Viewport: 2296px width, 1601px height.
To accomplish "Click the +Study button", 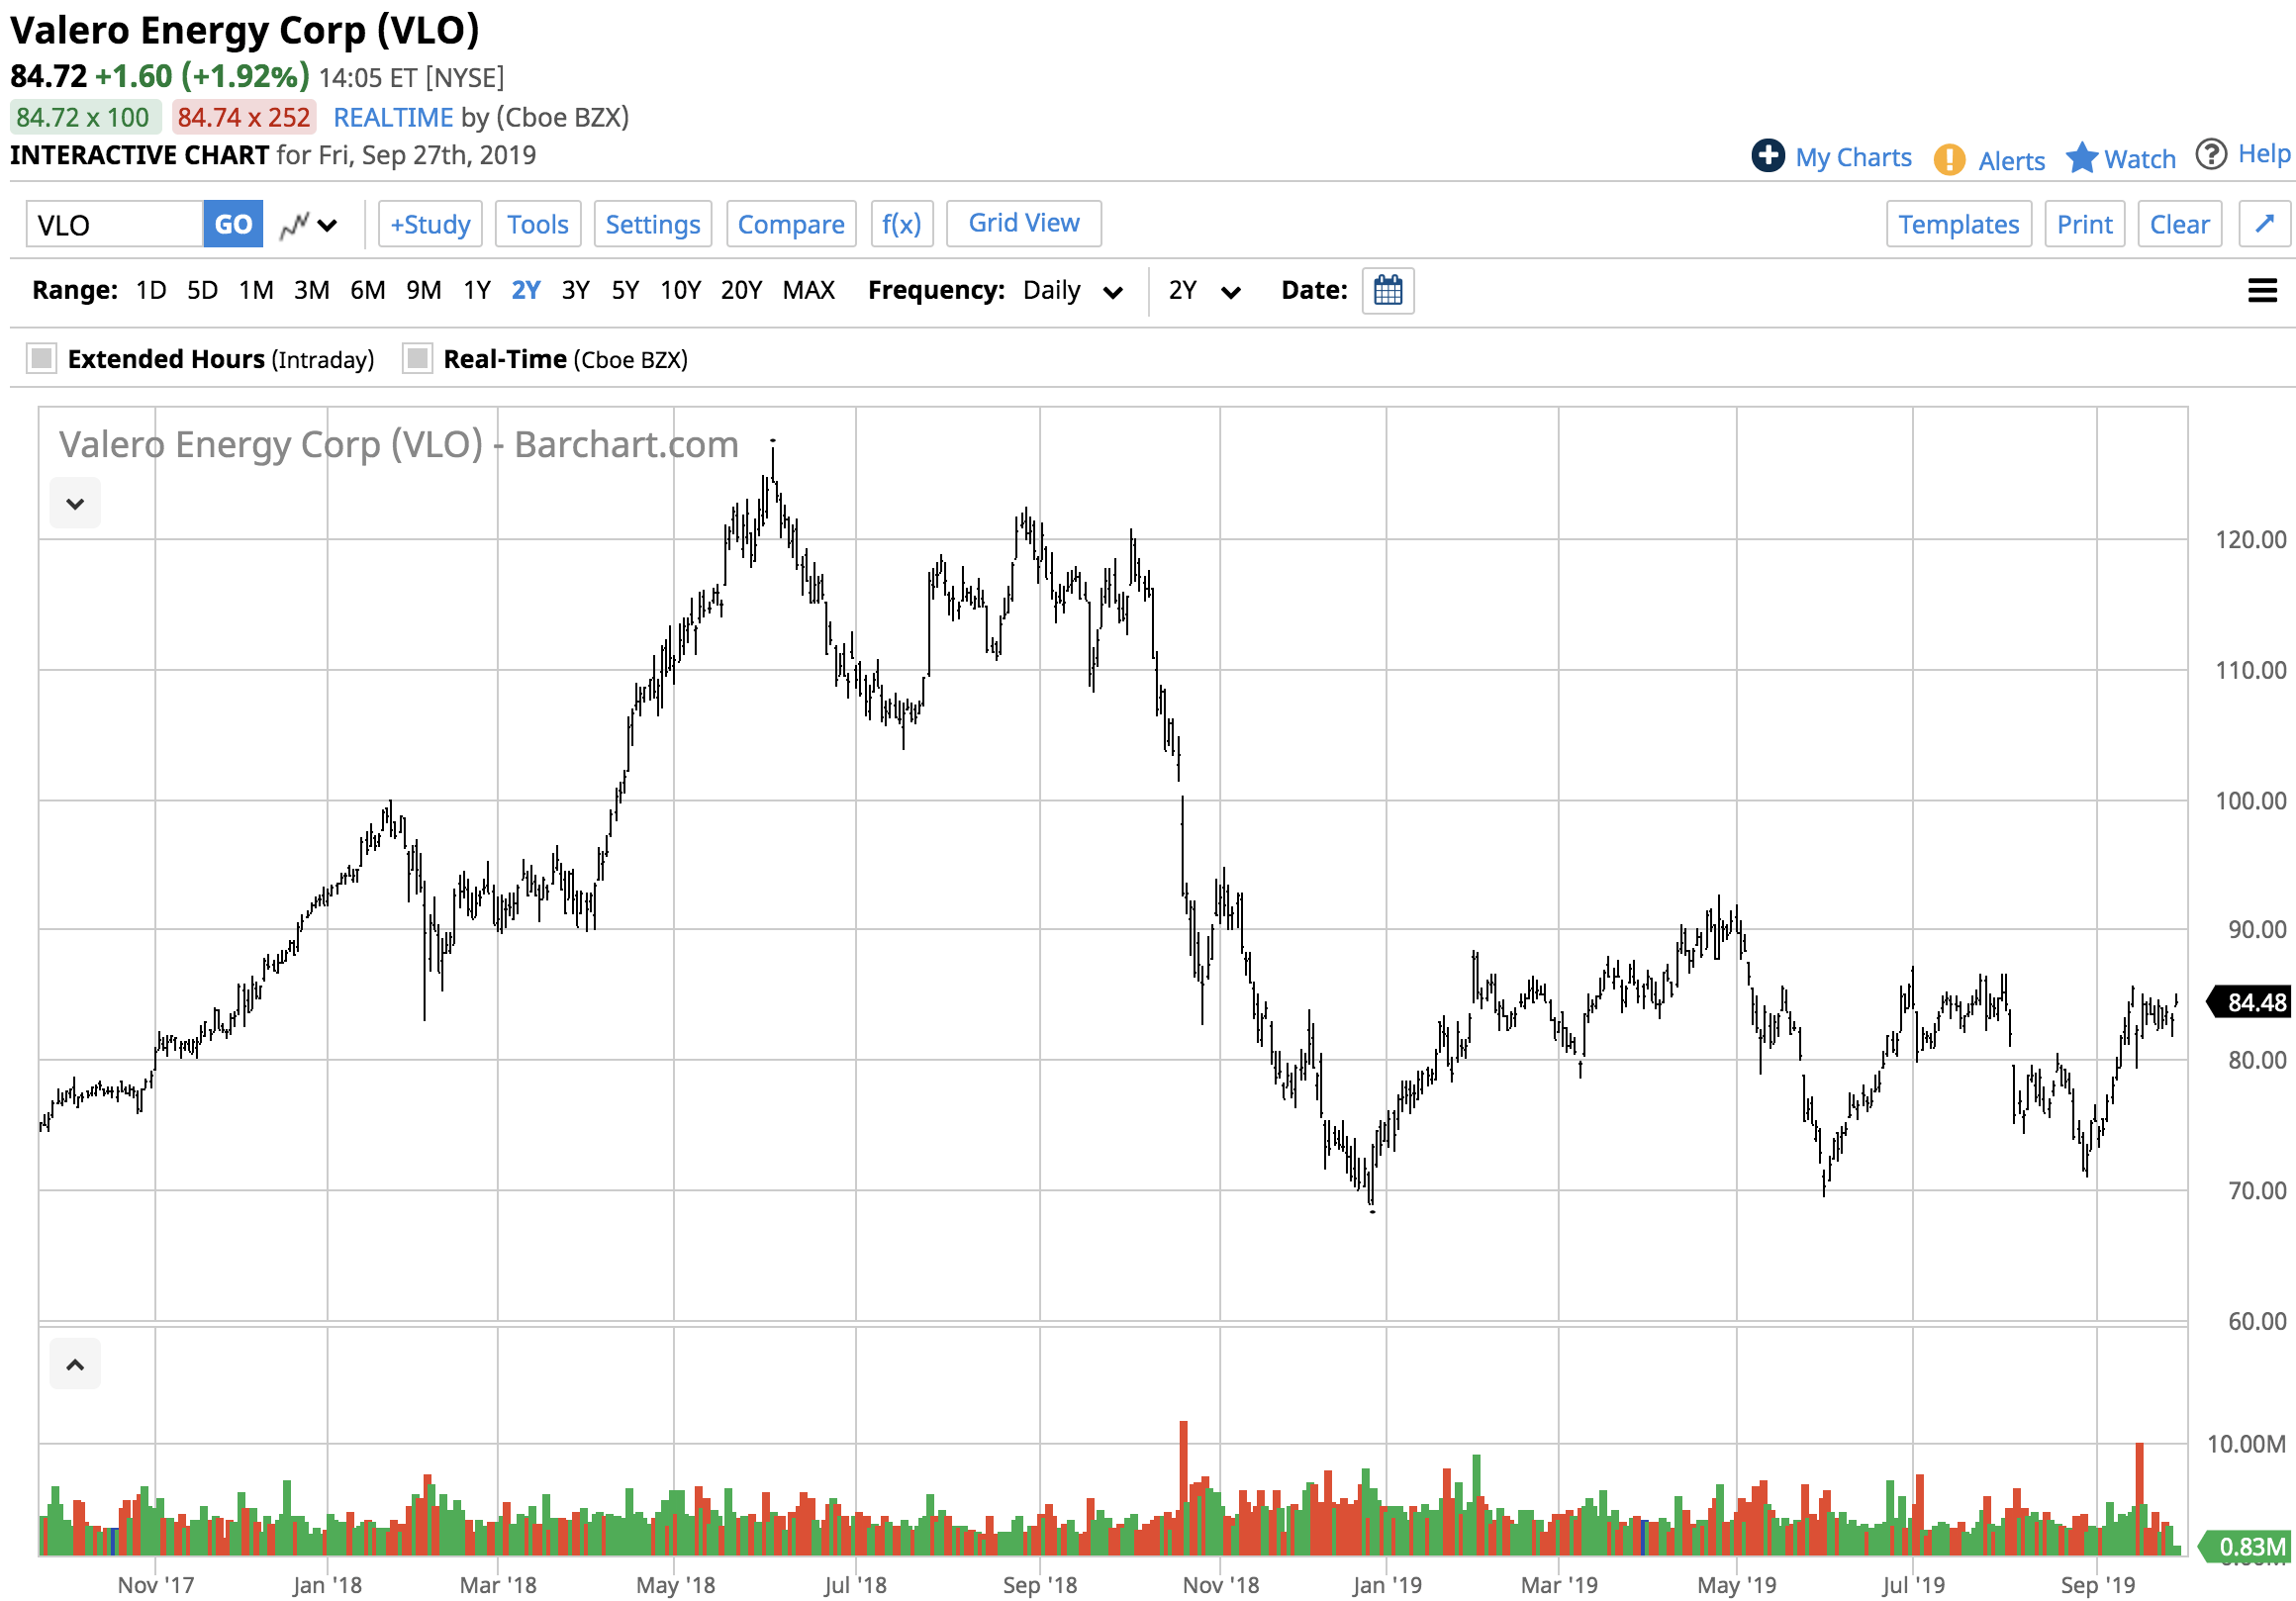I will click(430, 224).
